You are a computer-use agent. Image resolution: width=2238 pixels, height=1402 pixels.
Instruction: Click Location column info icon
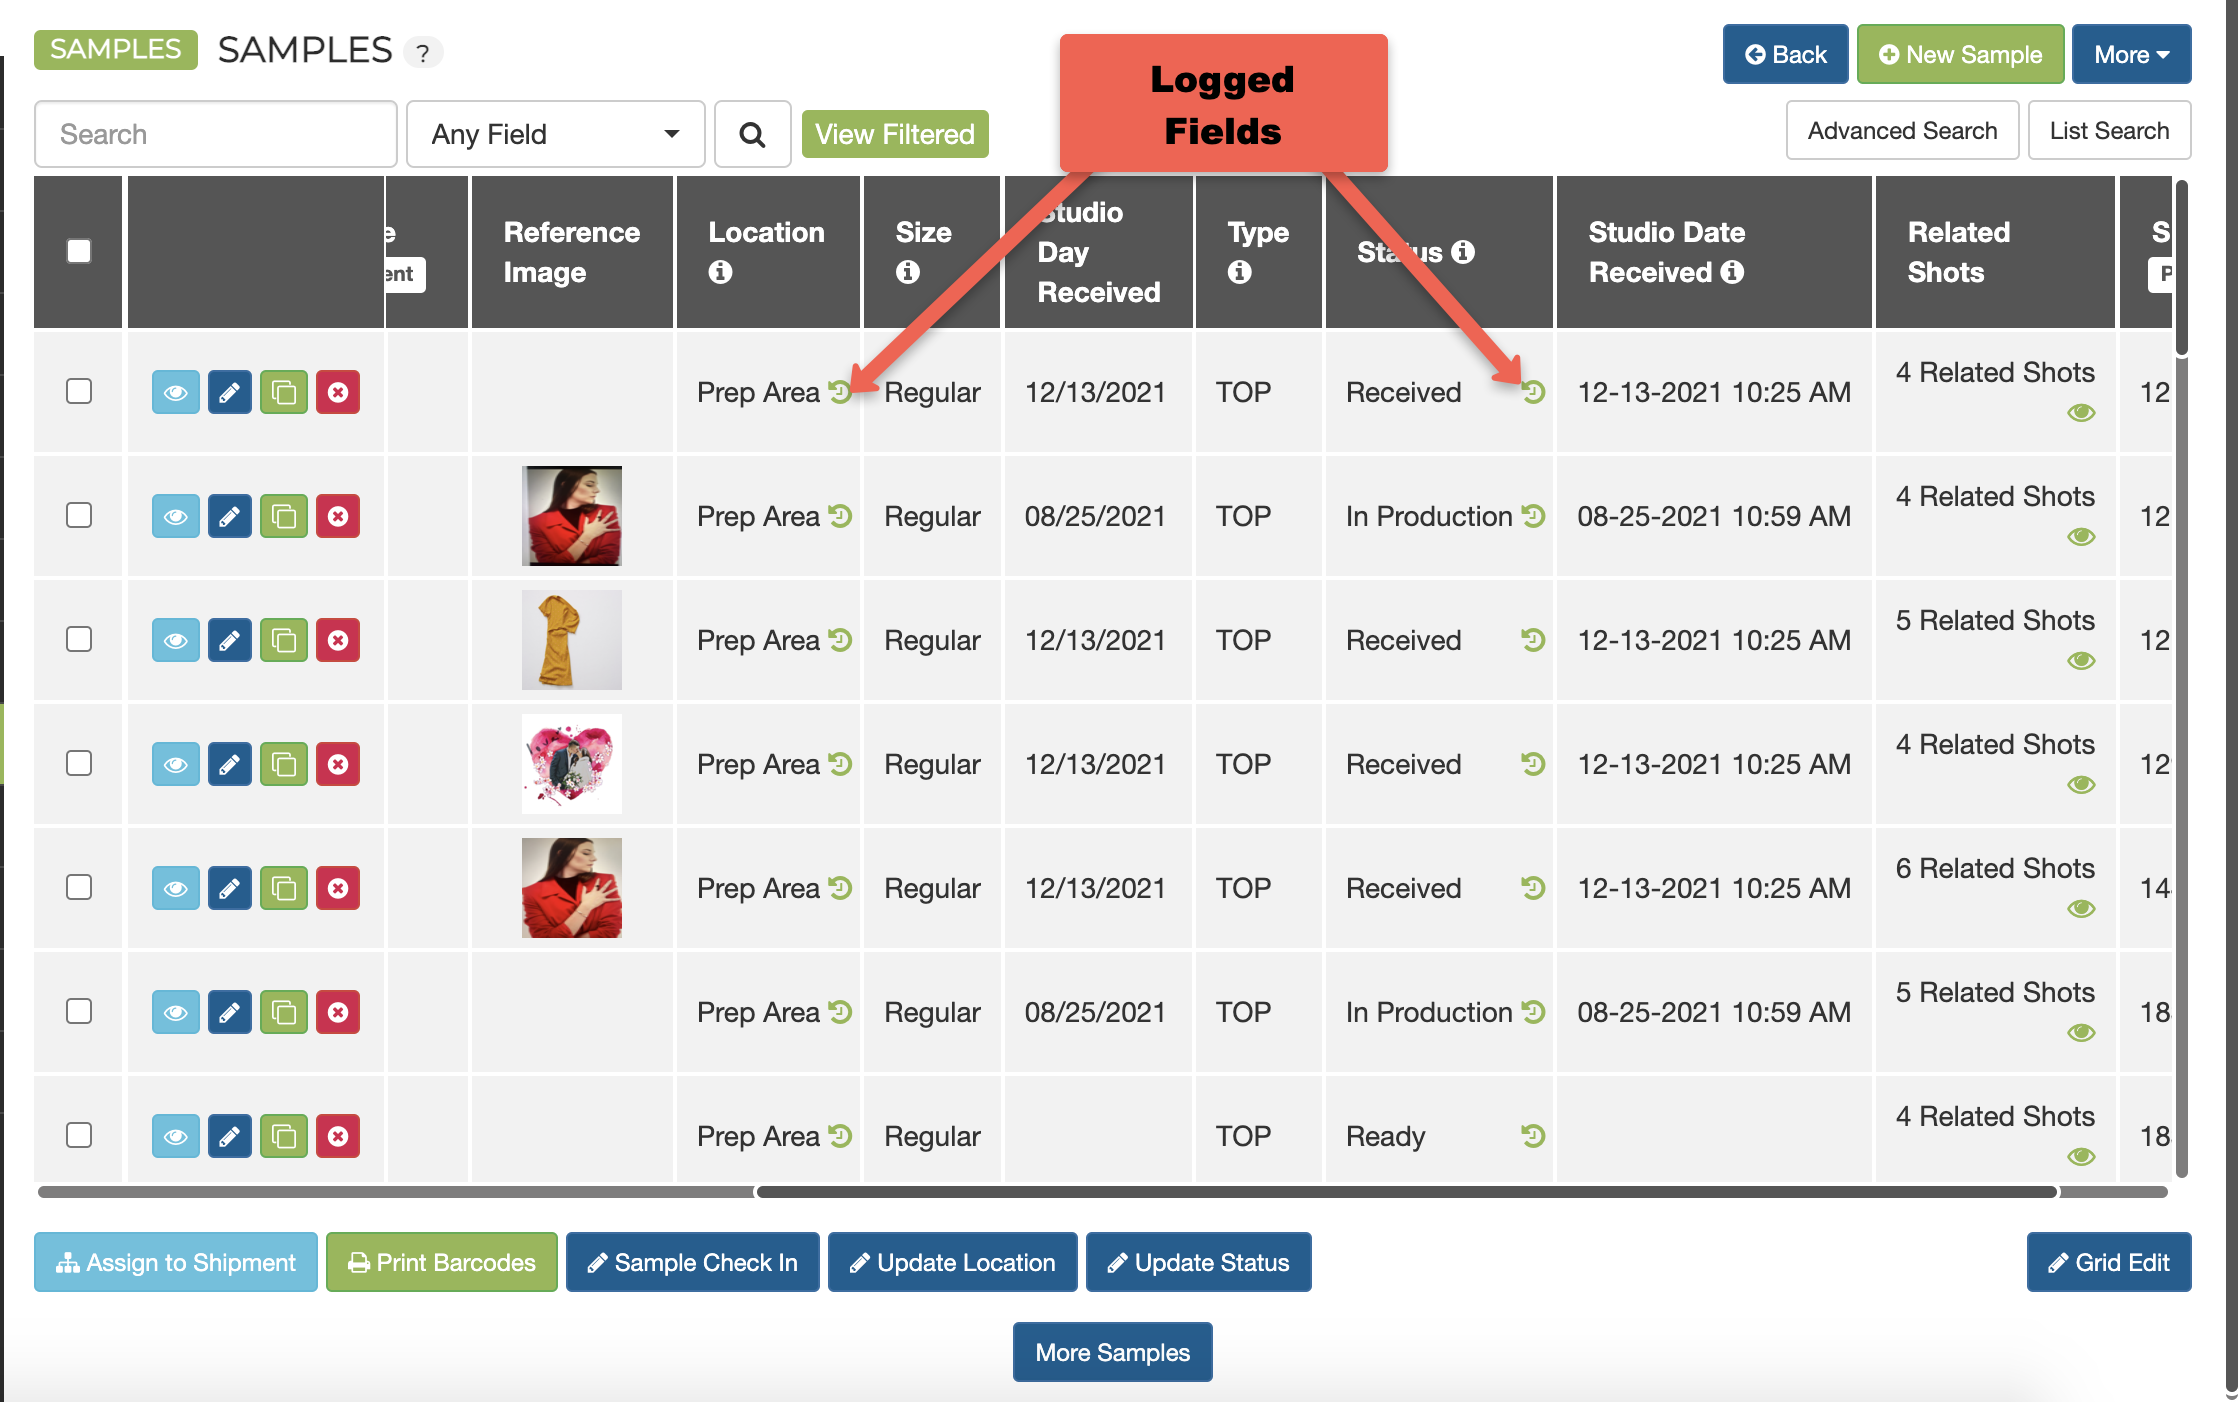click(720, 272)
